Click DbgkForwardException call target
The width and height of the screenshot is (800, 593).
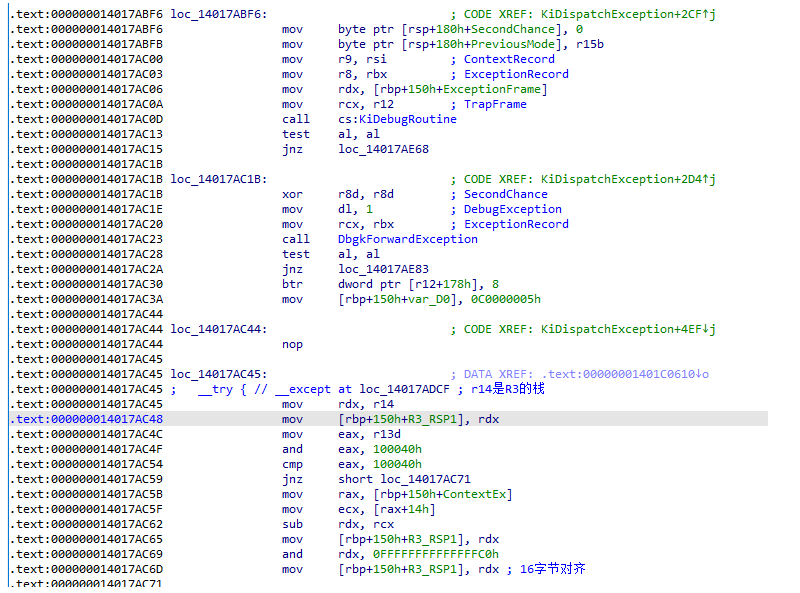408,239
